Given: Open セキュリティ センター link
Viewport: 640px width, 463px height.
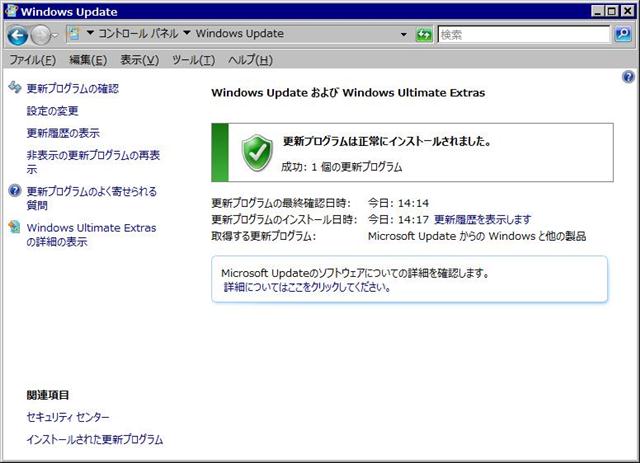Looking at the screenshot, I should click(68, 417).
